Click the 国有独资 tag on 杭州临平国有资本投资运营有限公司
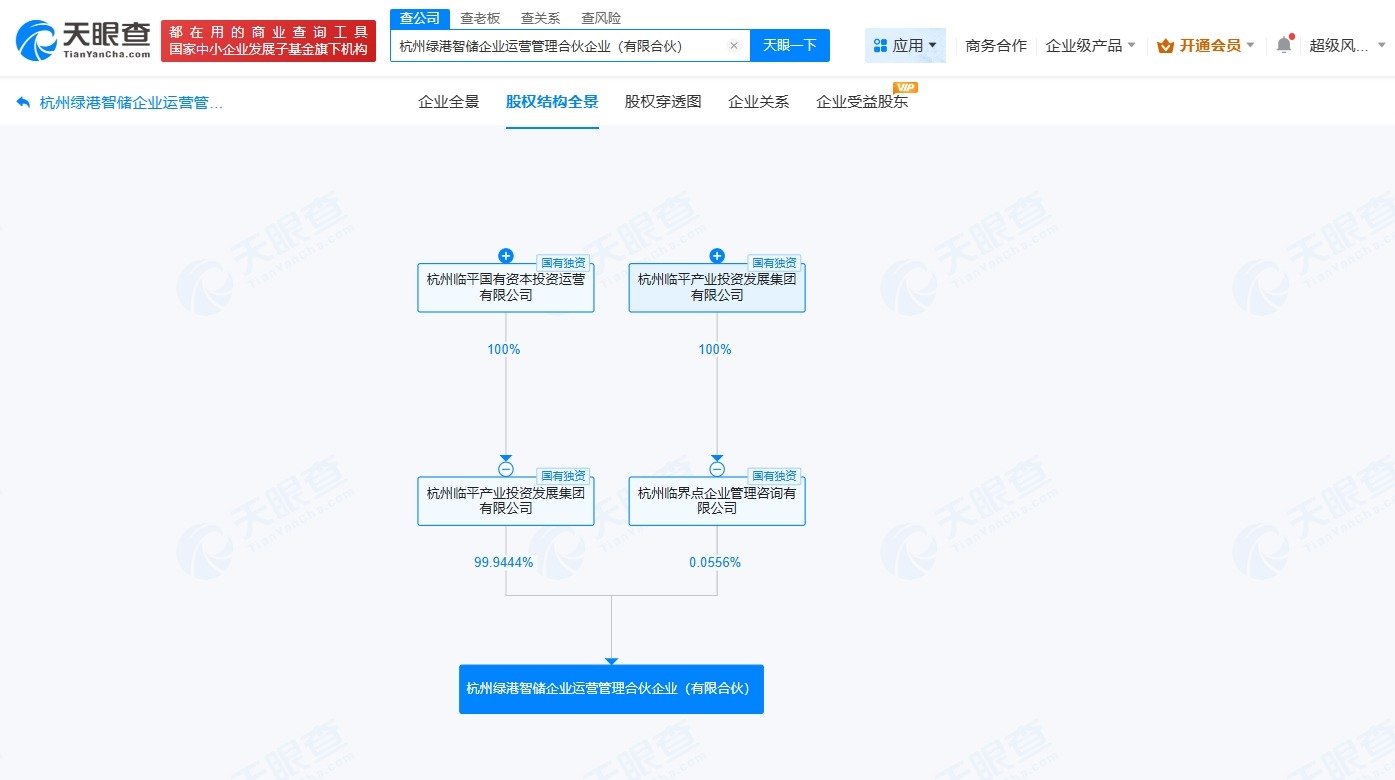 point(563,263)
